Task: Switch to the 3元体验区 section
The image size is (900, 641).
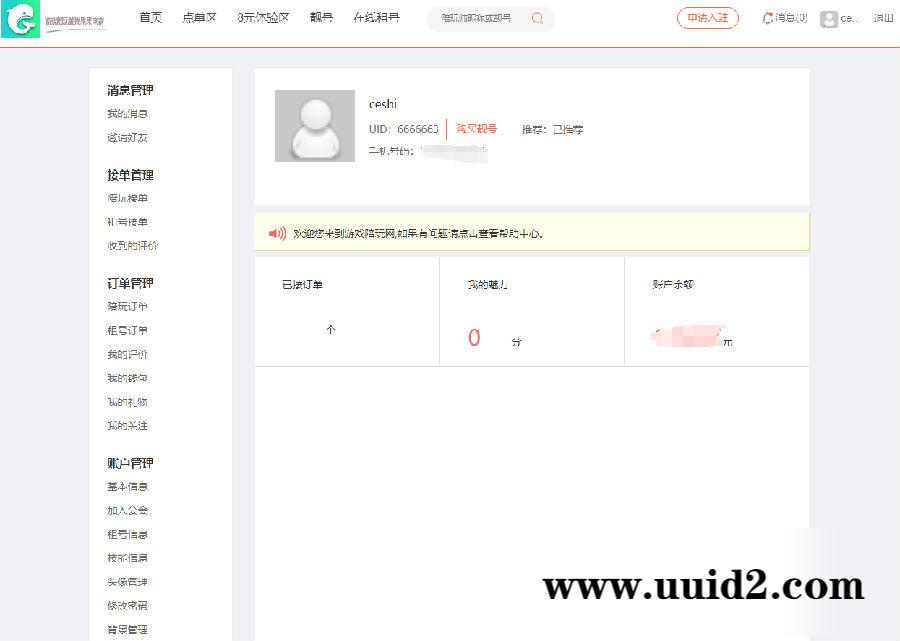Action: coord(262,18)
